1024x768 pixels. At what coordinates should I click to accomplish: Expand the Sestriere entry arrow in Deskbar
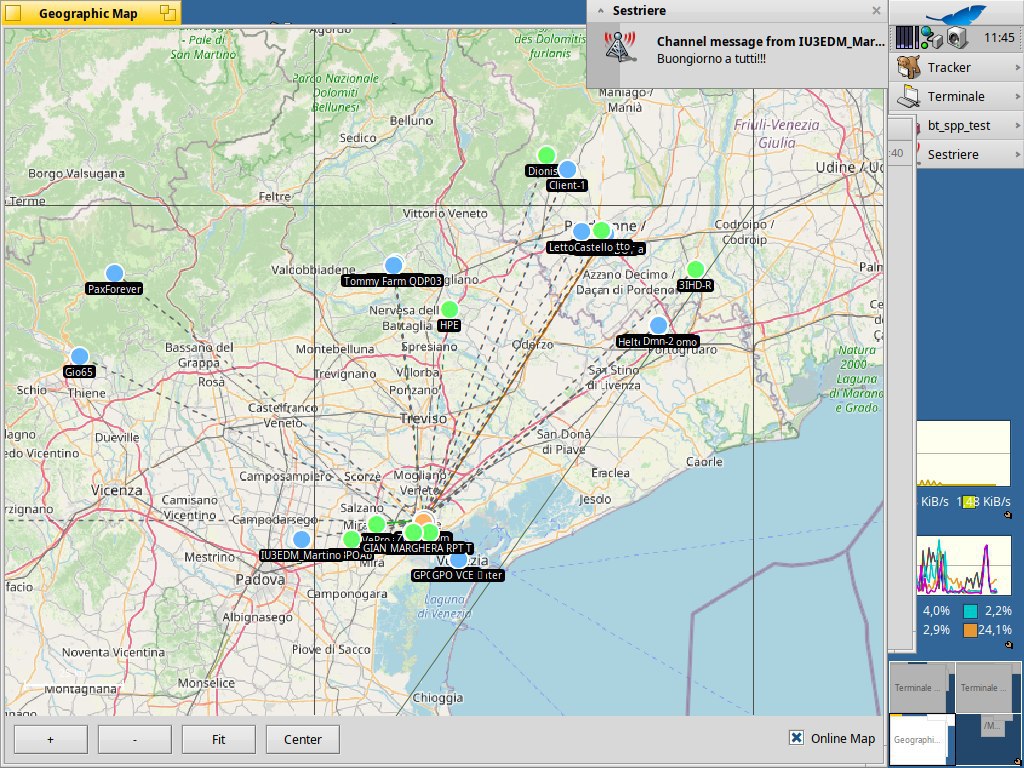tap(1017, 155)
